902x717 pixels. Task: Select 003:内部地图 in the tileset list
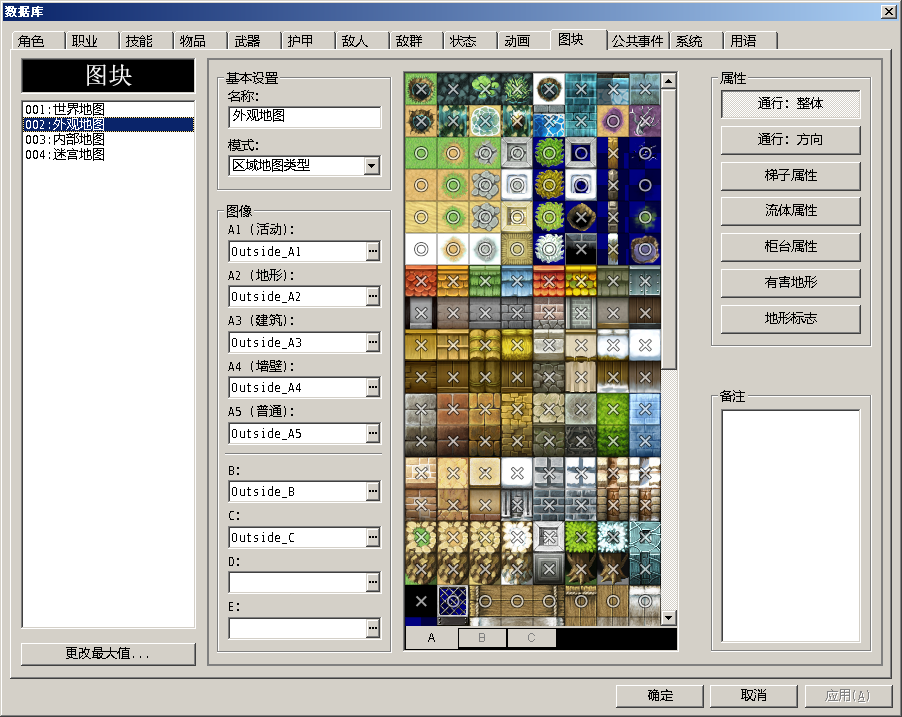[x=108, y=139]
